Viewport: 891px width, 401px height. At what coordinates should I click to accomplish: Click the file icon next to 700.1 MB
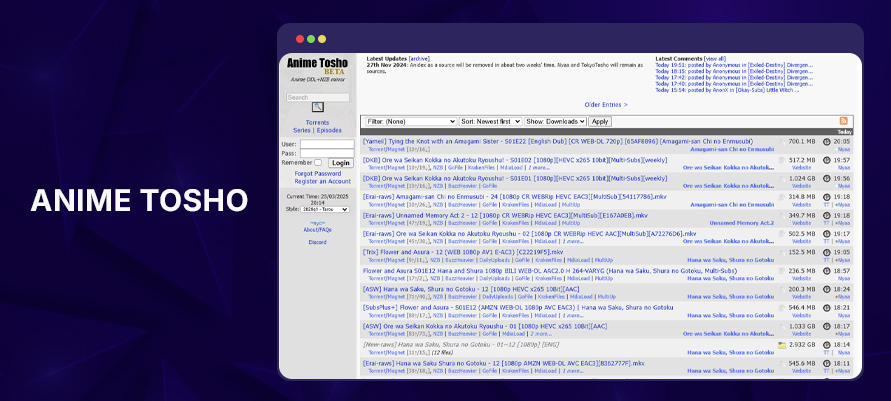[782, 141]
